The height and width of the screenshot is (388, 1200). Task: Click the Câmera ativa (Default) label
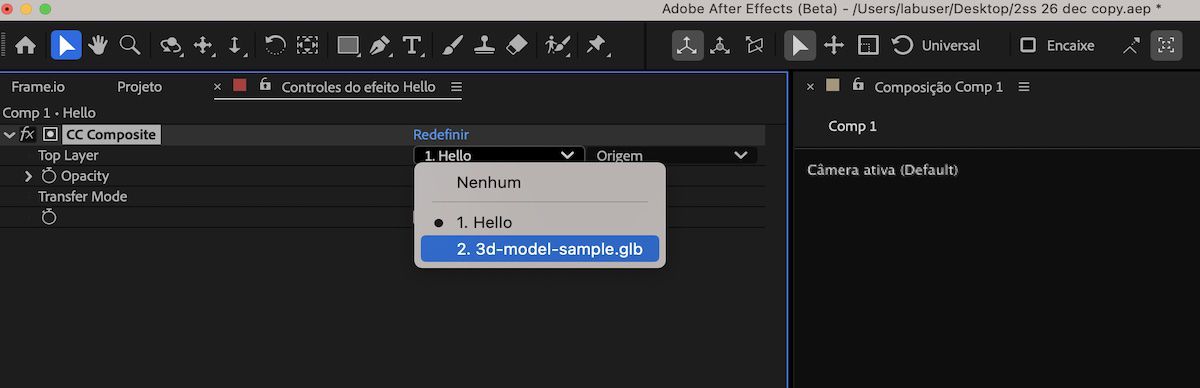[882, 171]
